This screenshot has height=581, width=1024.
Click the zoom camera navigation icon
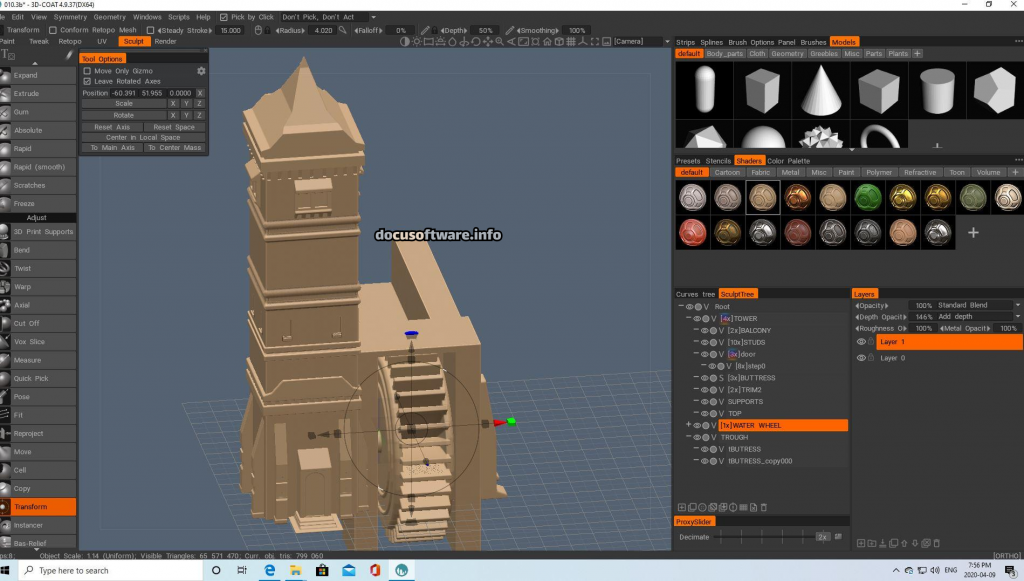pos(500,41)
